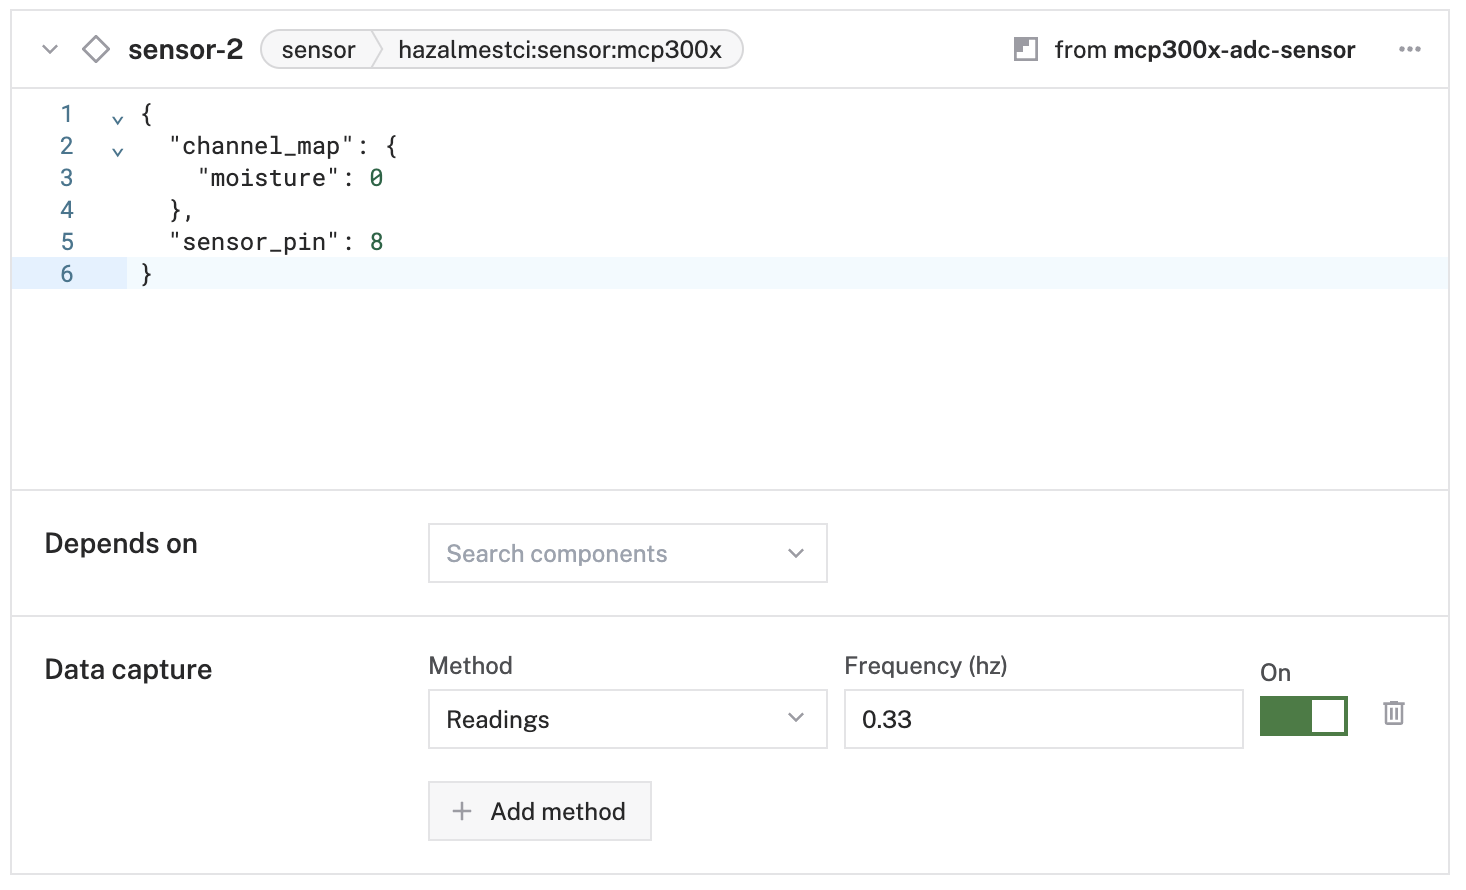Click the diamond component icon beside sensor-2
Screen dimensions: 1466x890
pyautogui.click(x=96, y=50)
